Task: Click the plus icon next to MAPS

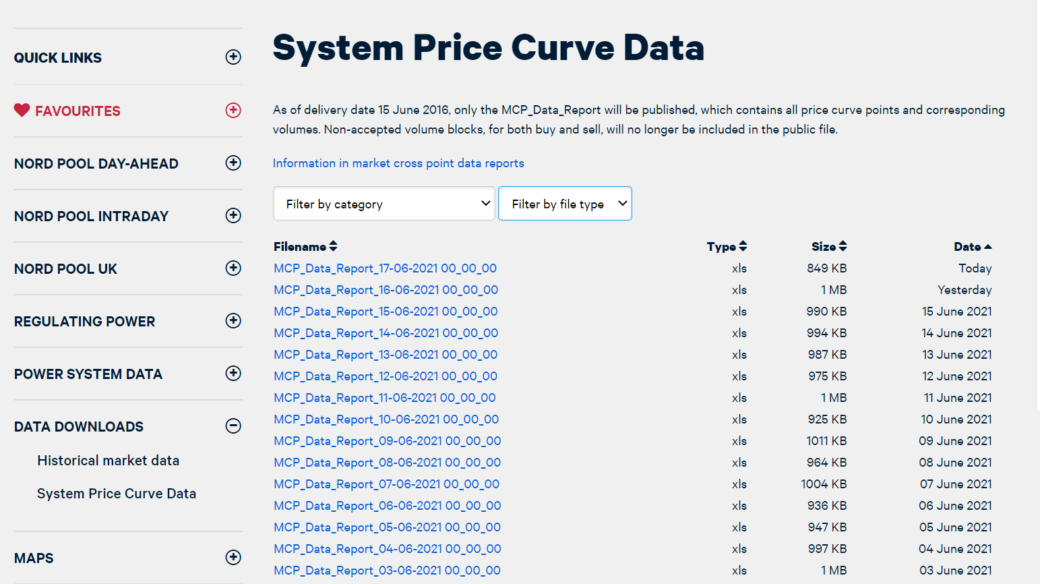Action: pyautogui.click(x=233, y=557)
